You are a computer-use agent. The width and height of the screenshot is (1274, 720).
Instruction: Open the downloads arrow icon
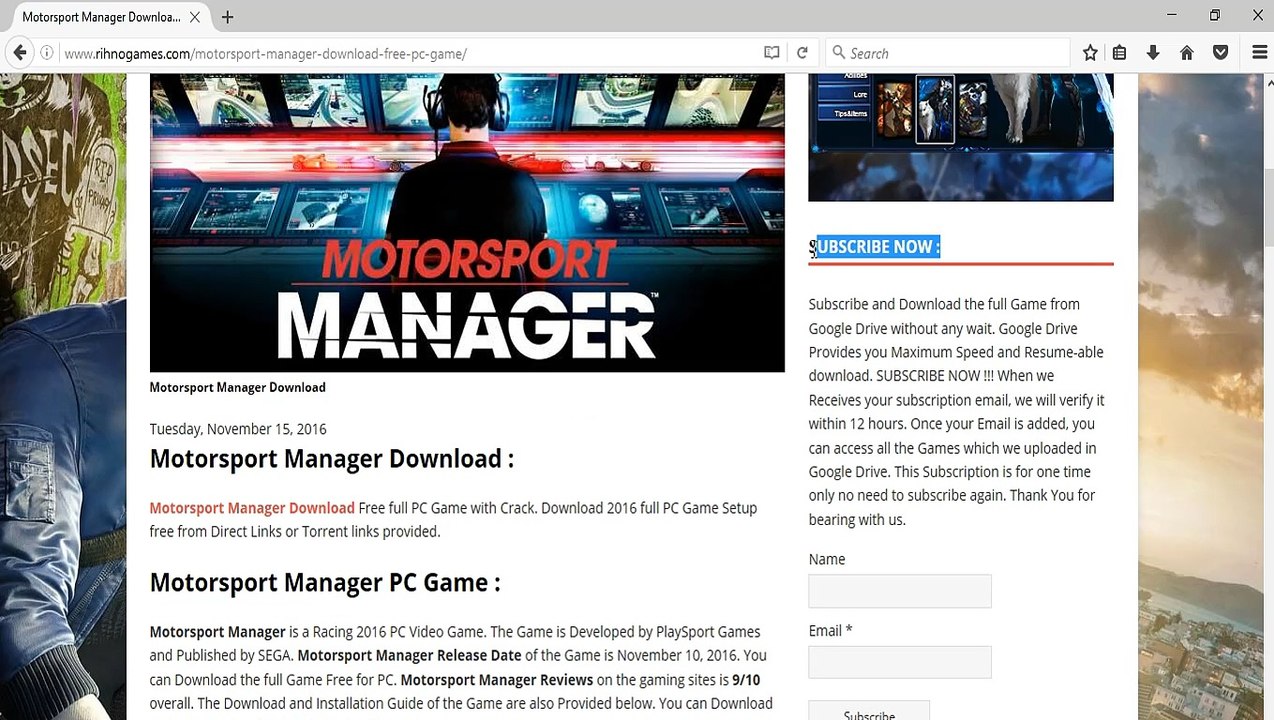click(x=1153, y=53)
